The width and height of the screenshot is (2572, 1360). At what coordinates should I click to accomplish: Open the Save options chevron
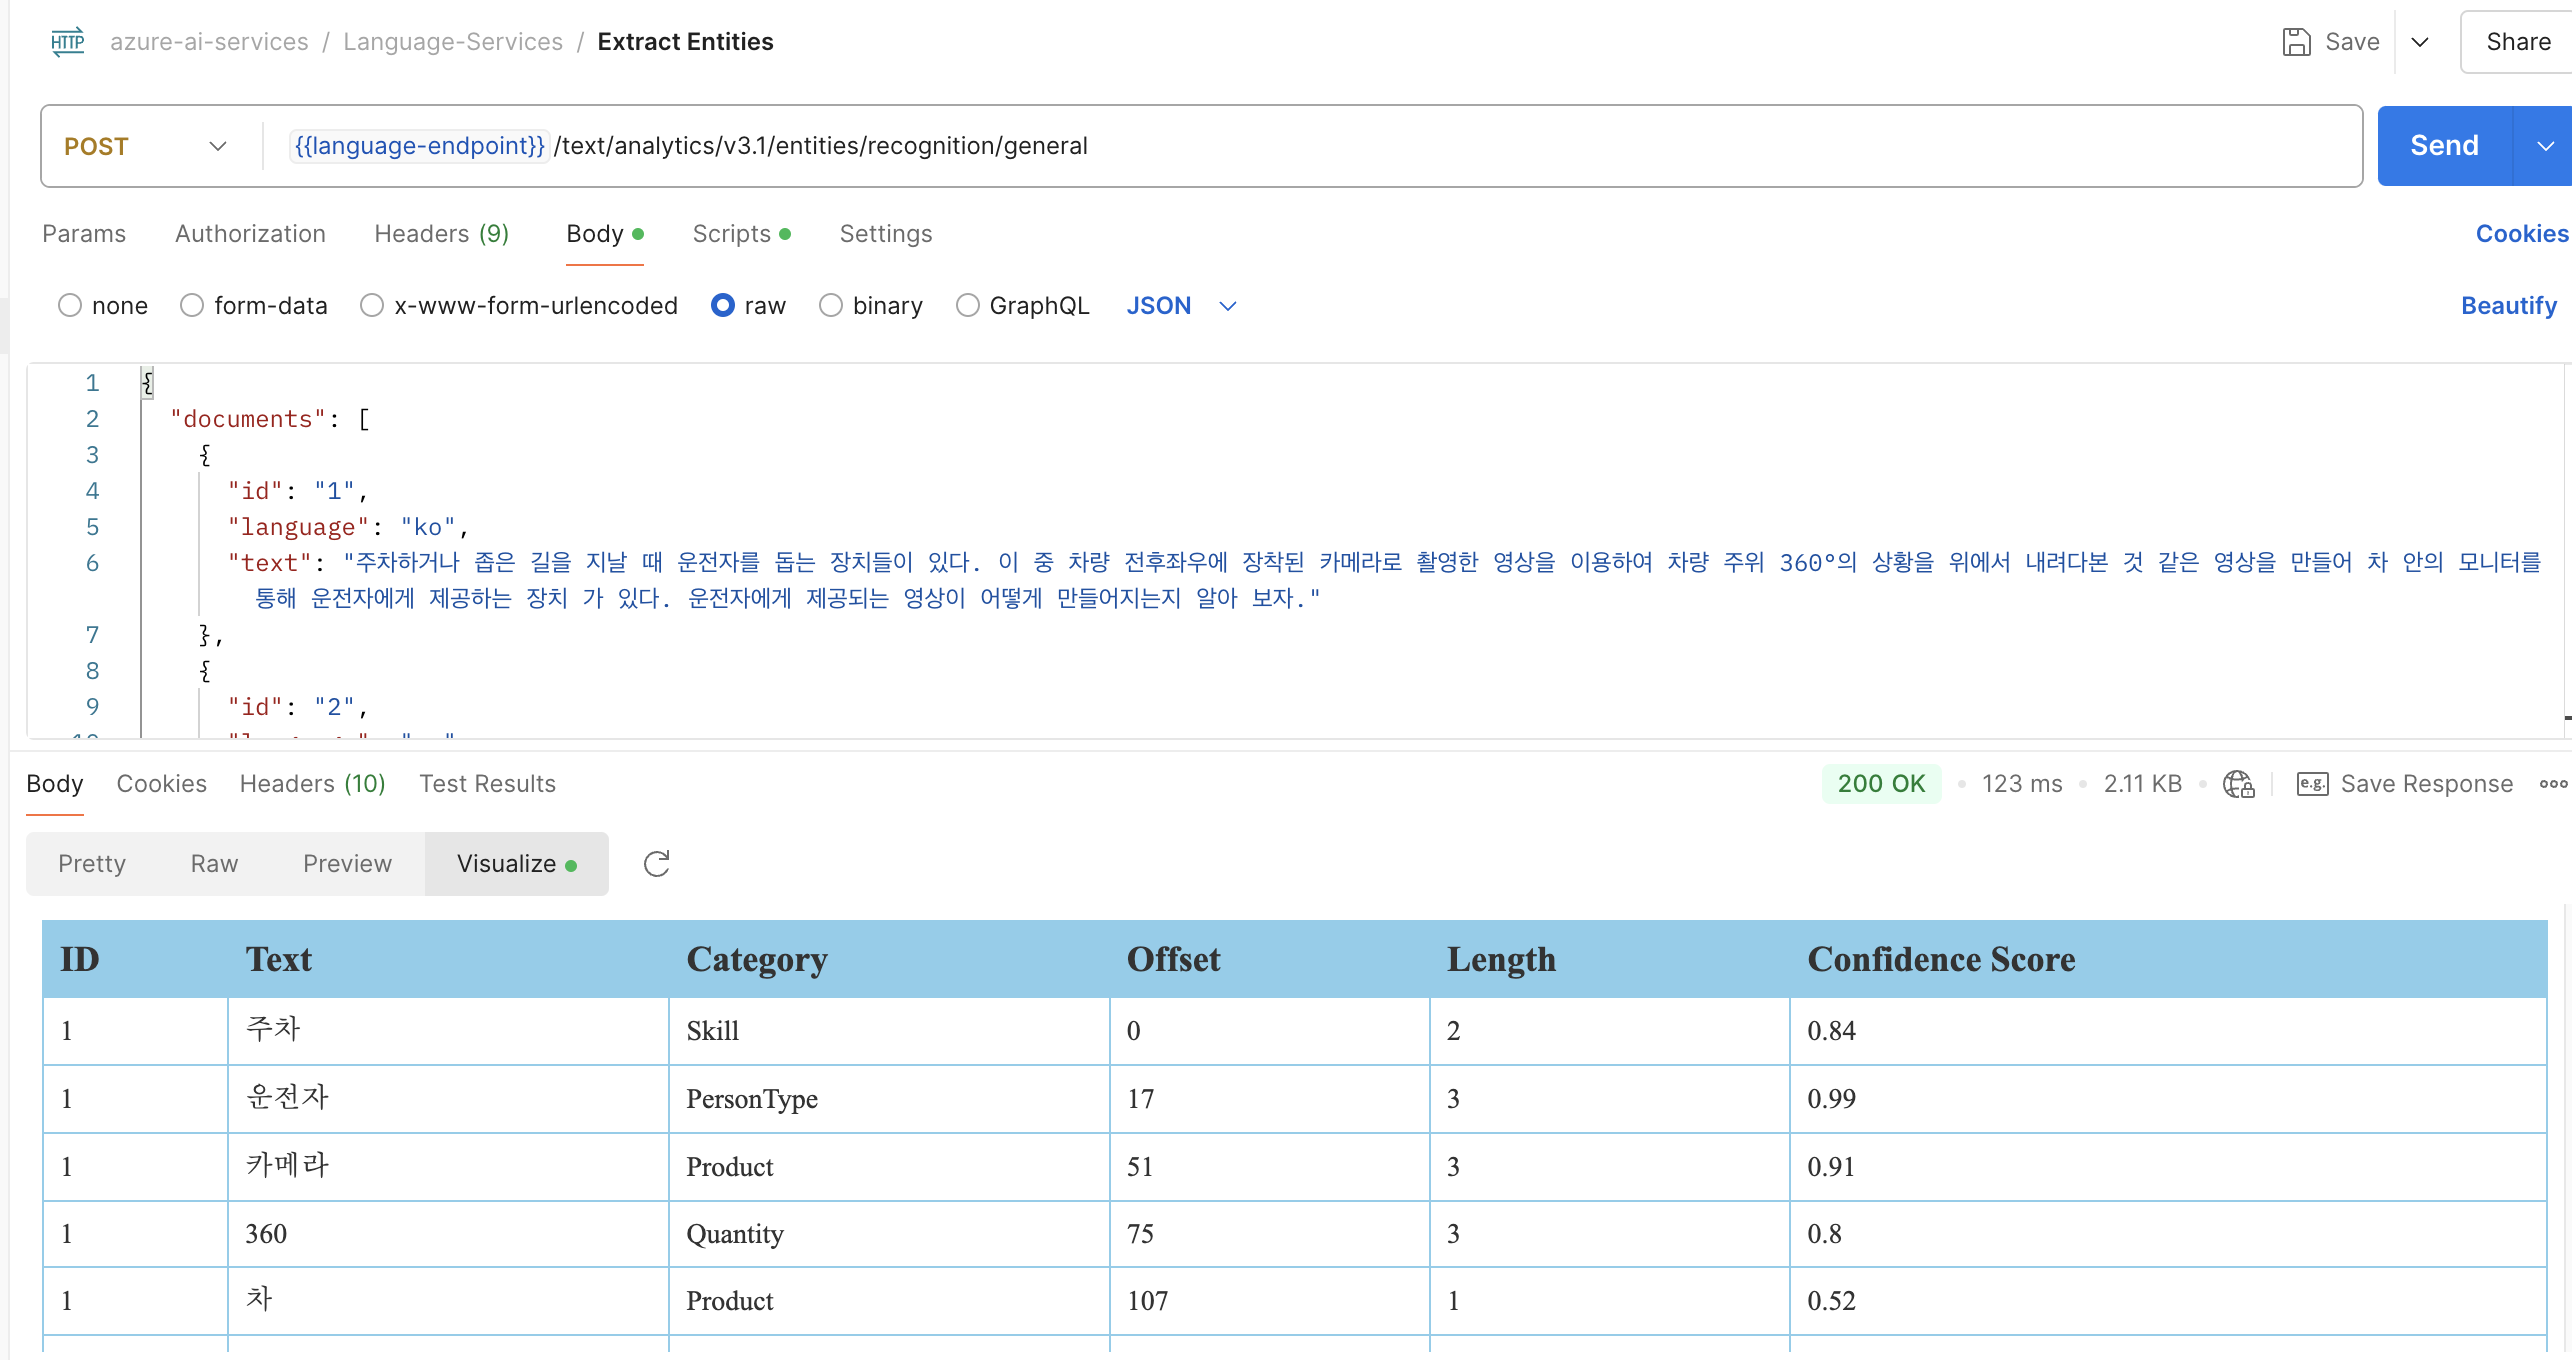pos(2420,42)
